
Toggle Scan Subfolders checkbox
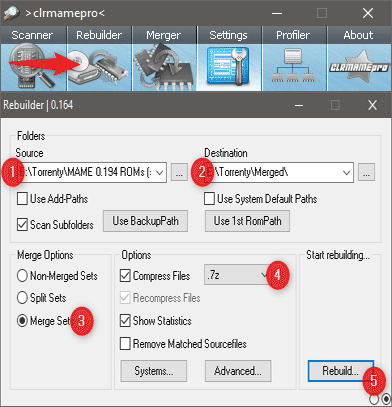pyautogui.click(x=22, y=225)
